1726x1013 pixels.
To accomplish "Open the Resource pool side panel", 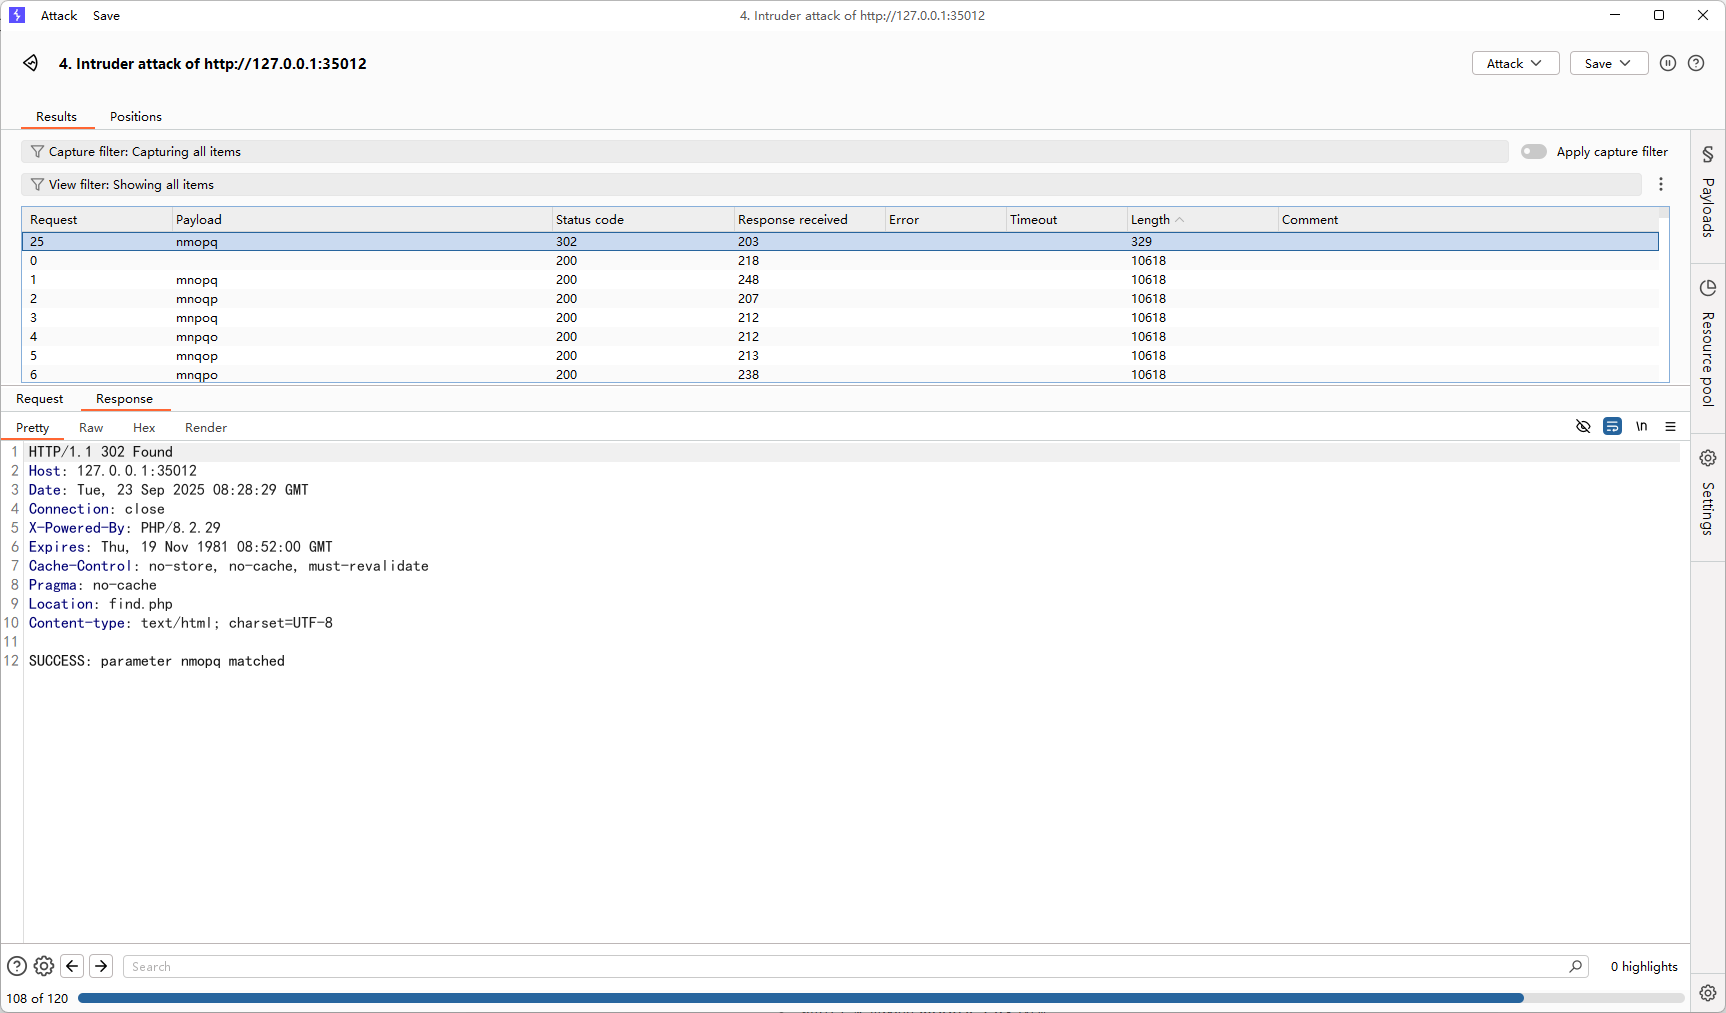I will pyautogui.click(x=1708, y=344).
